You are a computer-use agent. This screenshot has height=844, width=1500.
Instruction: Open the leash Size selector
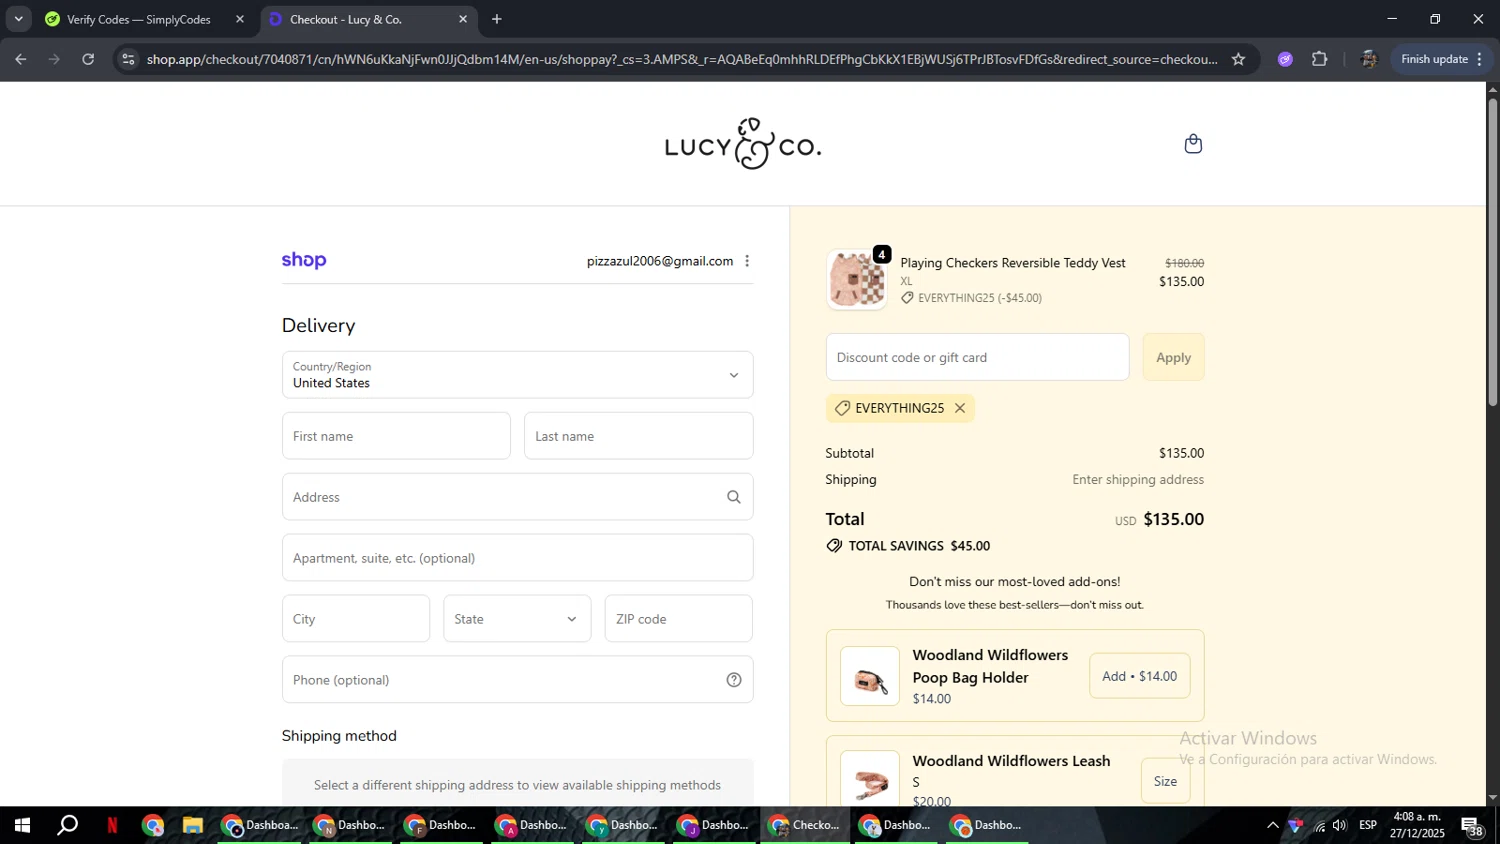(x=1165, y=781)
